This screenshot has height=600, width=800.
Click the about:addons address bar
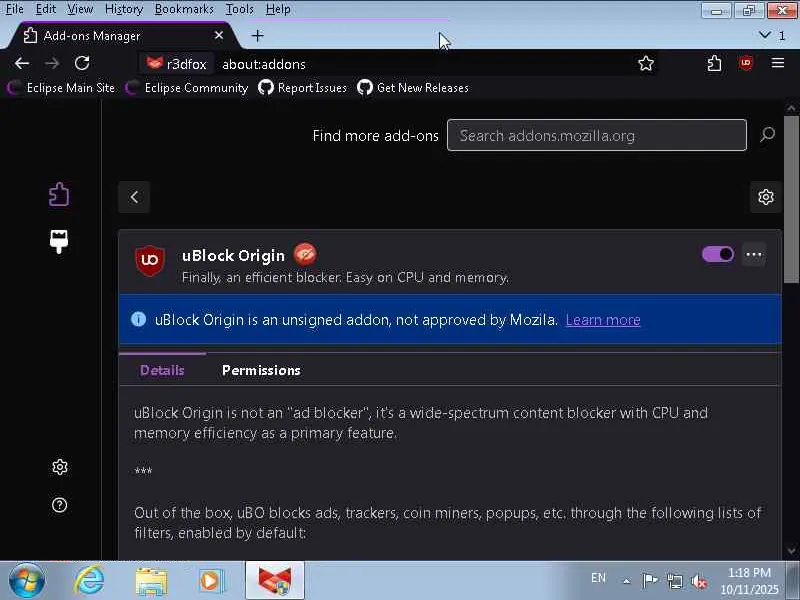pyautogui.click(x=423, y=64)
